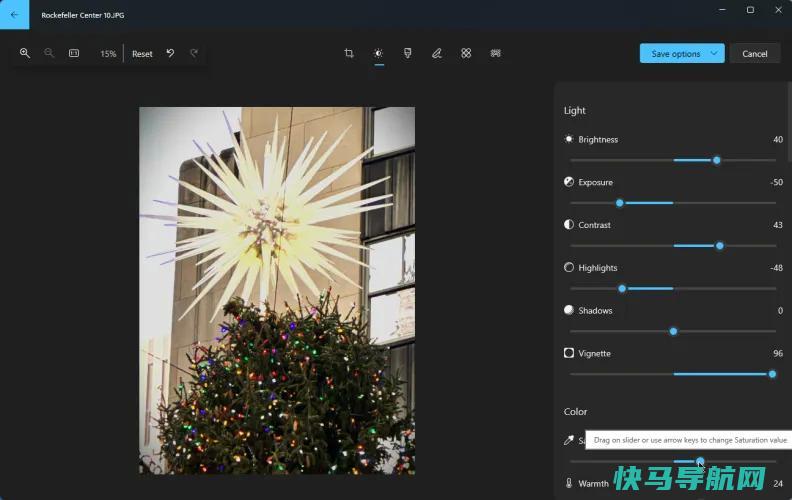The image size is (792, 500).
Task: Click the Color section heading
Action: [575, 412]
